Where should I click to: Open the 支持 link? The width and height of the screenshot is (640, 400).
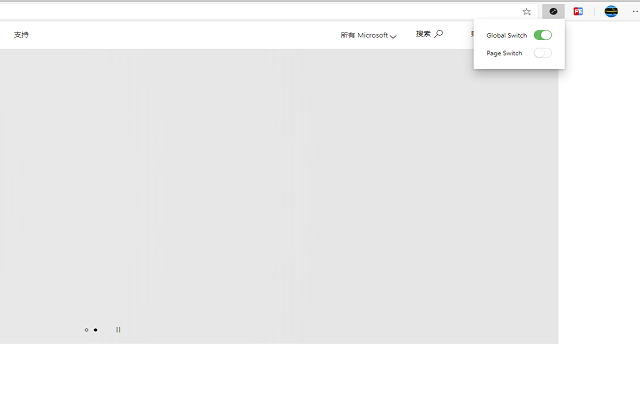21,35
